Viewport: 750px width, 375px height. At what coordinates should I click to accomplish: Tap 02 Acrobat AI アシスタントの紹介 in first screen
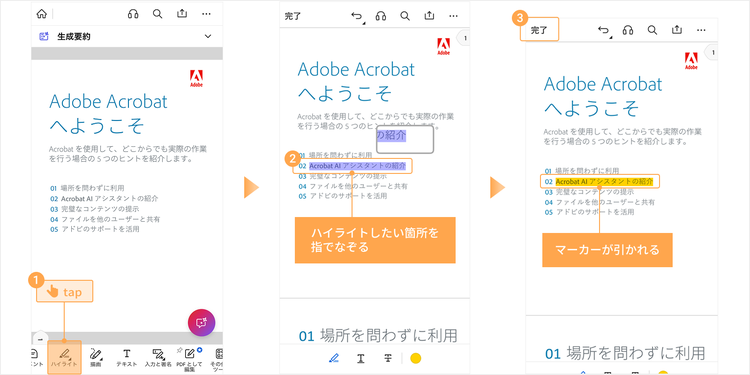coord(104,198)
